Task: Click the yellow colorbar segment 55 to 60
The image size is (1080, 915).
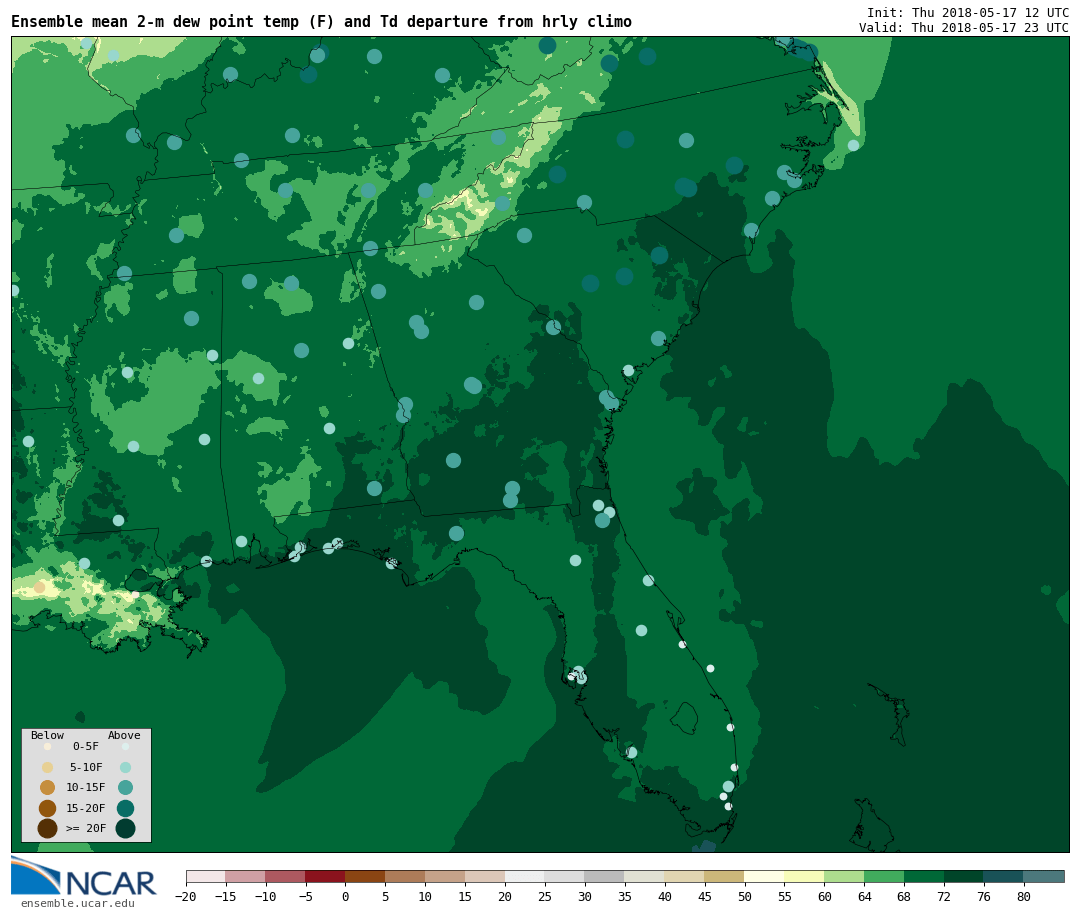Action: point(804,876)
